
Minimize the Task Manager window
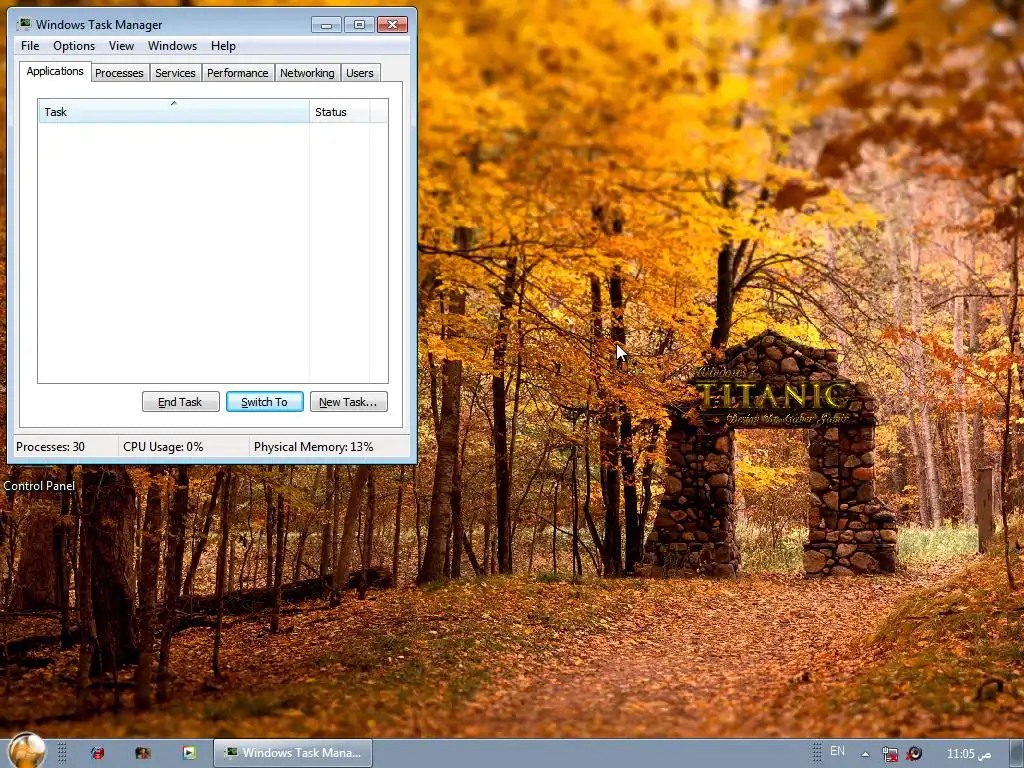point(326,25)
